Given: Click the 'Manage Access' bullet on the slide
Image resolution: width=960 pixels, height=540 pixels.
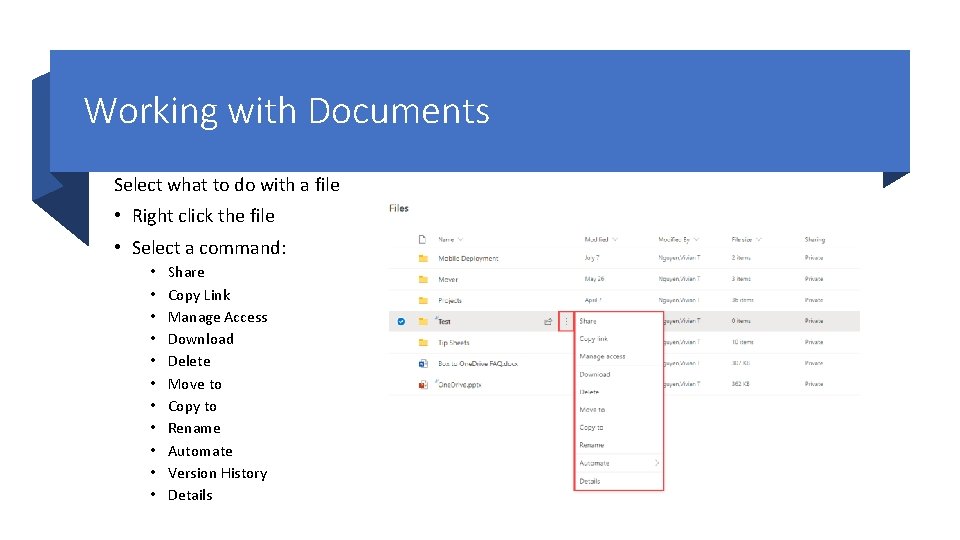Looking at the screenshot, I should 217,317.
